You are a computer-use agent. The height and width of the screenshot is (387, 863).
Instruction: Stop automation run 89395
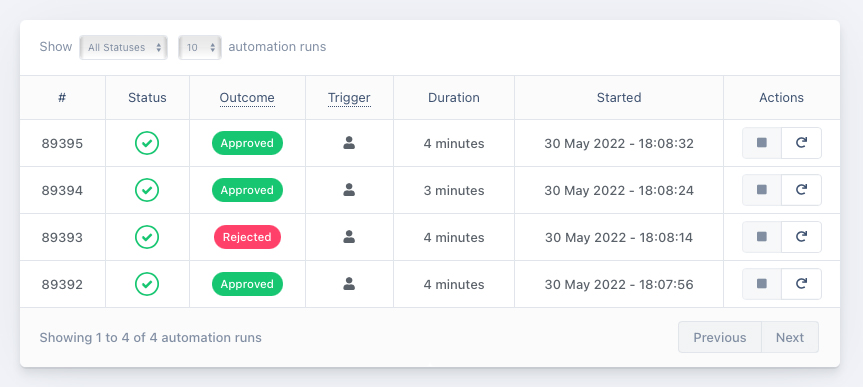[x=762, y=143]
